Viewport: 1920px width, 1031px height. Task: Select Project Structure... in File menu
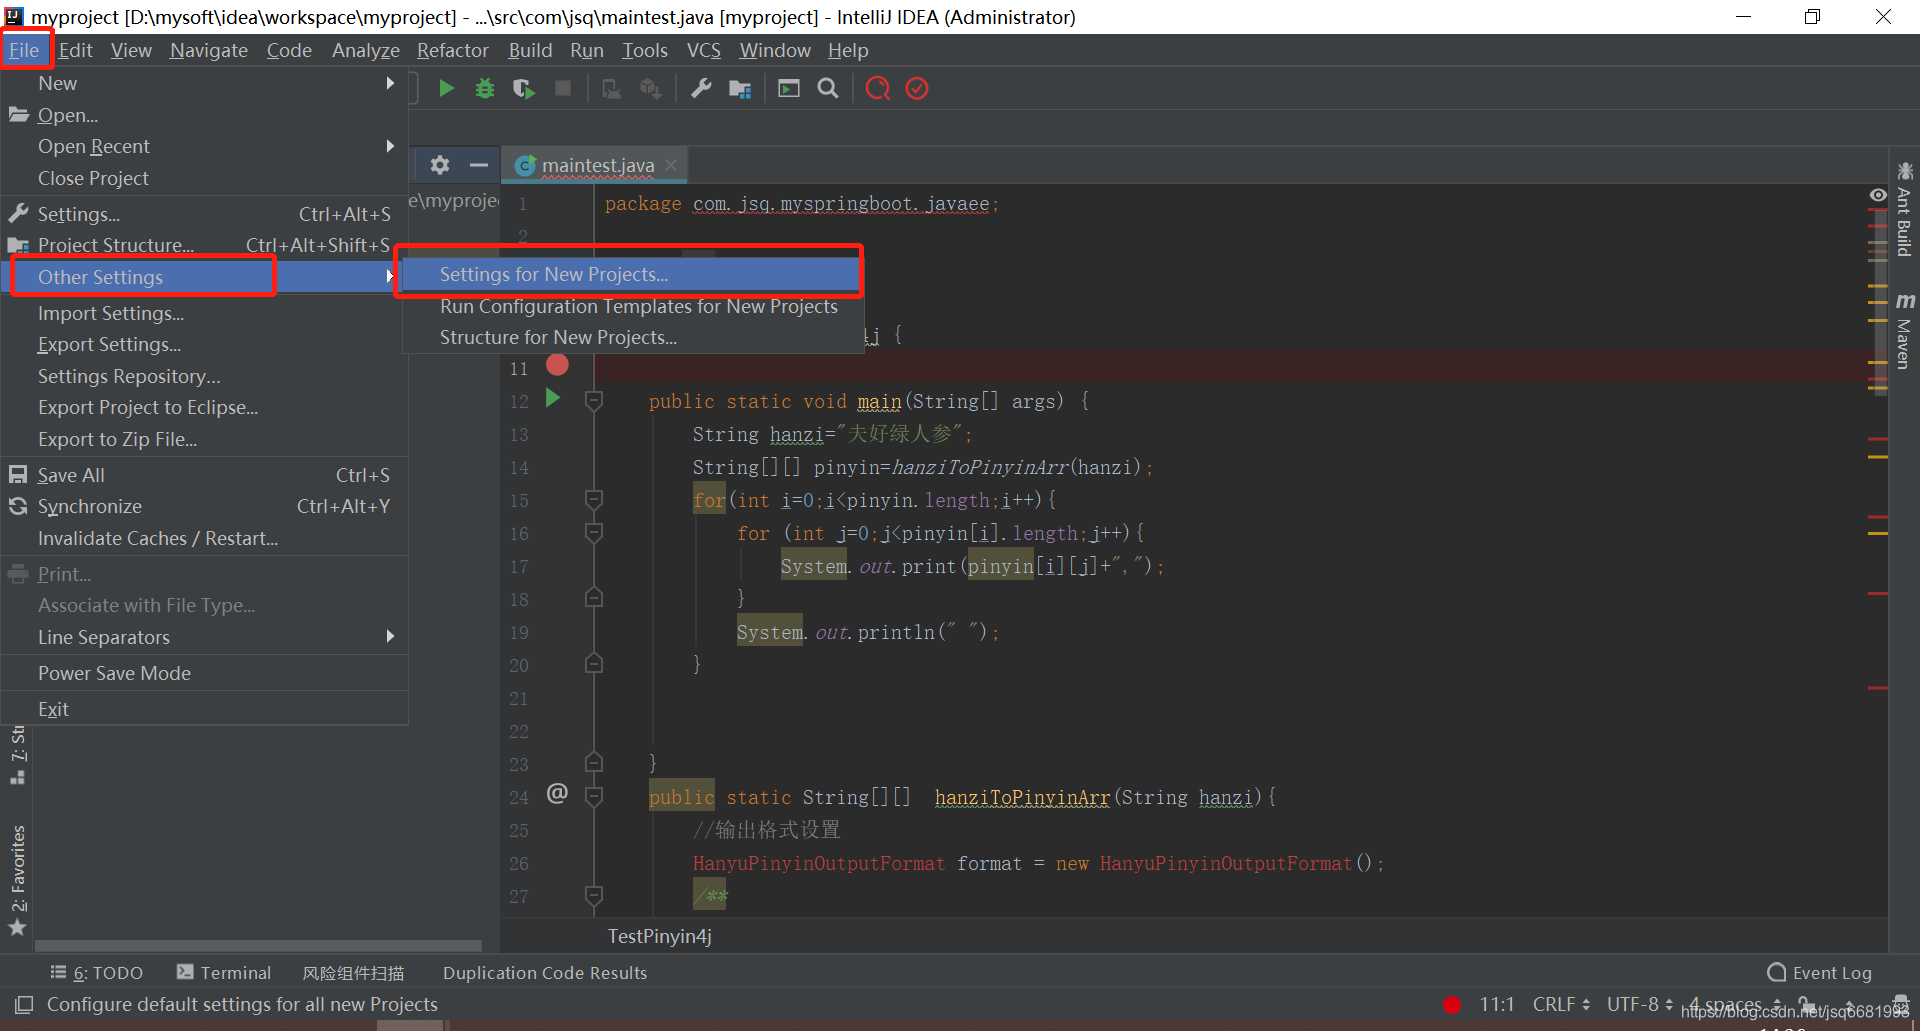(205, 245)
